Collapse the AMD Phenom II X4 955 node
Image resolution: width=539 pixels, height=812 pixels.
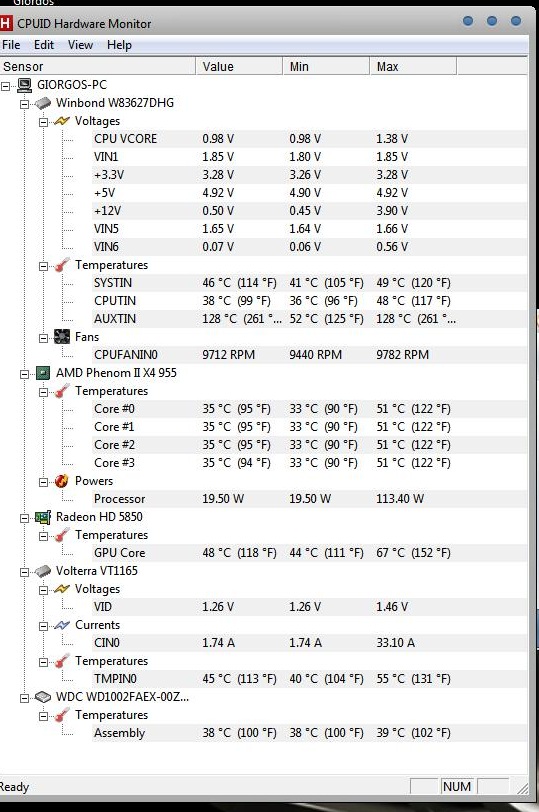click(x=24, y=374)
